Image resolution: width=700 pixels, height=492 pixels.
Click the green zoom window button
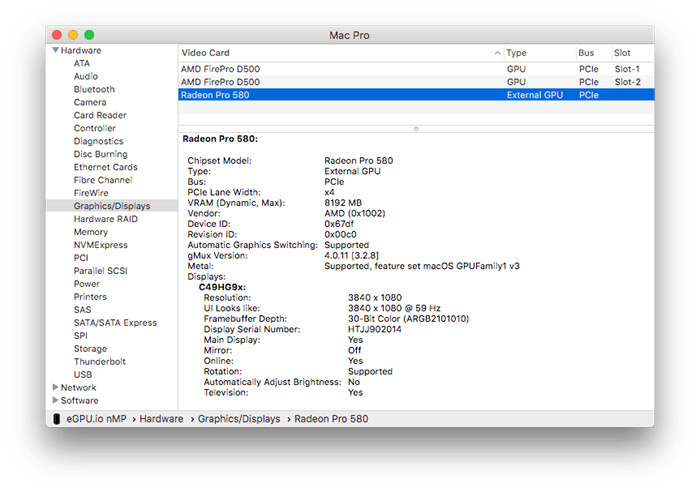pos(89,35)
